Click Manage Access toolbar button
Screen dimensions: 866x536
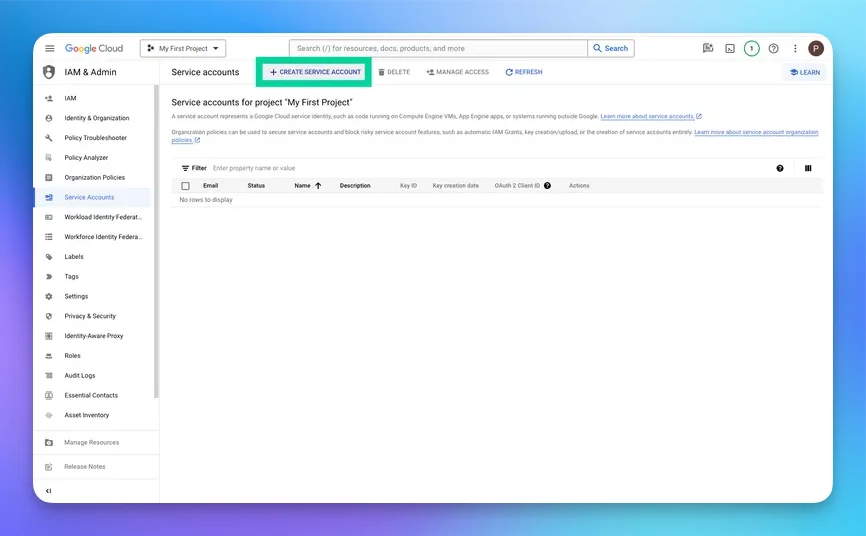pos(458,72)
